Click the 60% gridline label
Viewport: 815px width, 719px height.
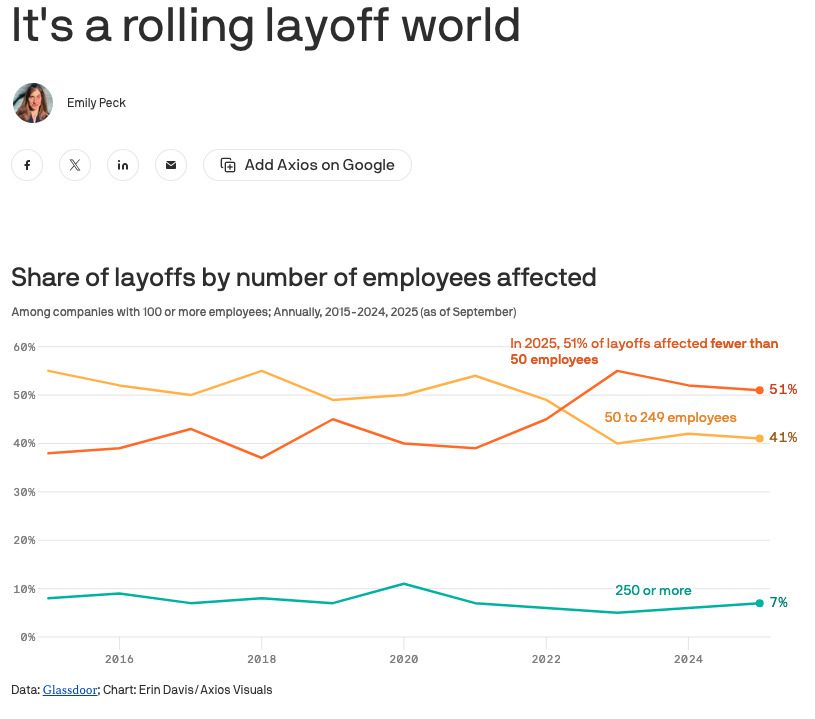(x=24, y=349)
